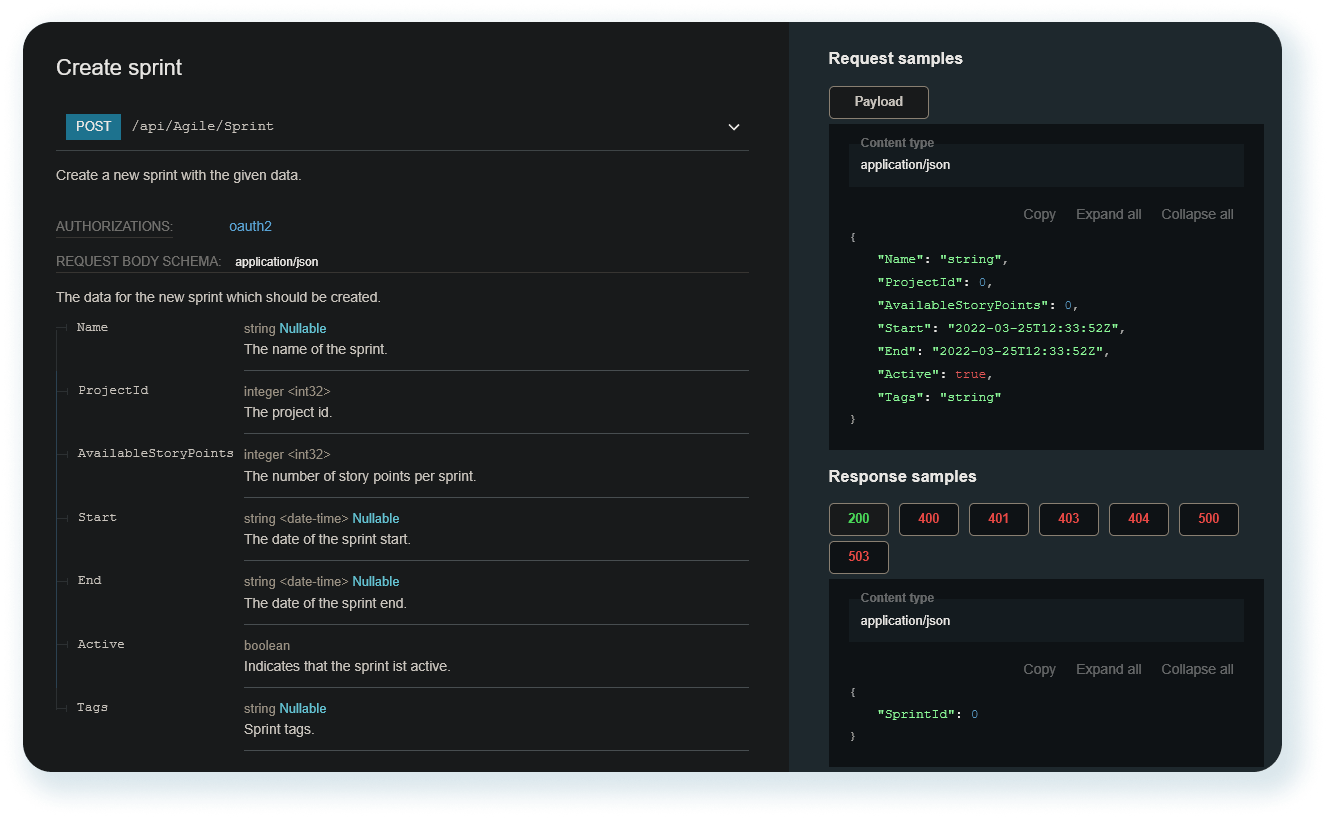The height and width of the screenshot is (818, 1327).
Task: Click the AvailableStoryPoints schema property
Action: [x=155, y=453]
